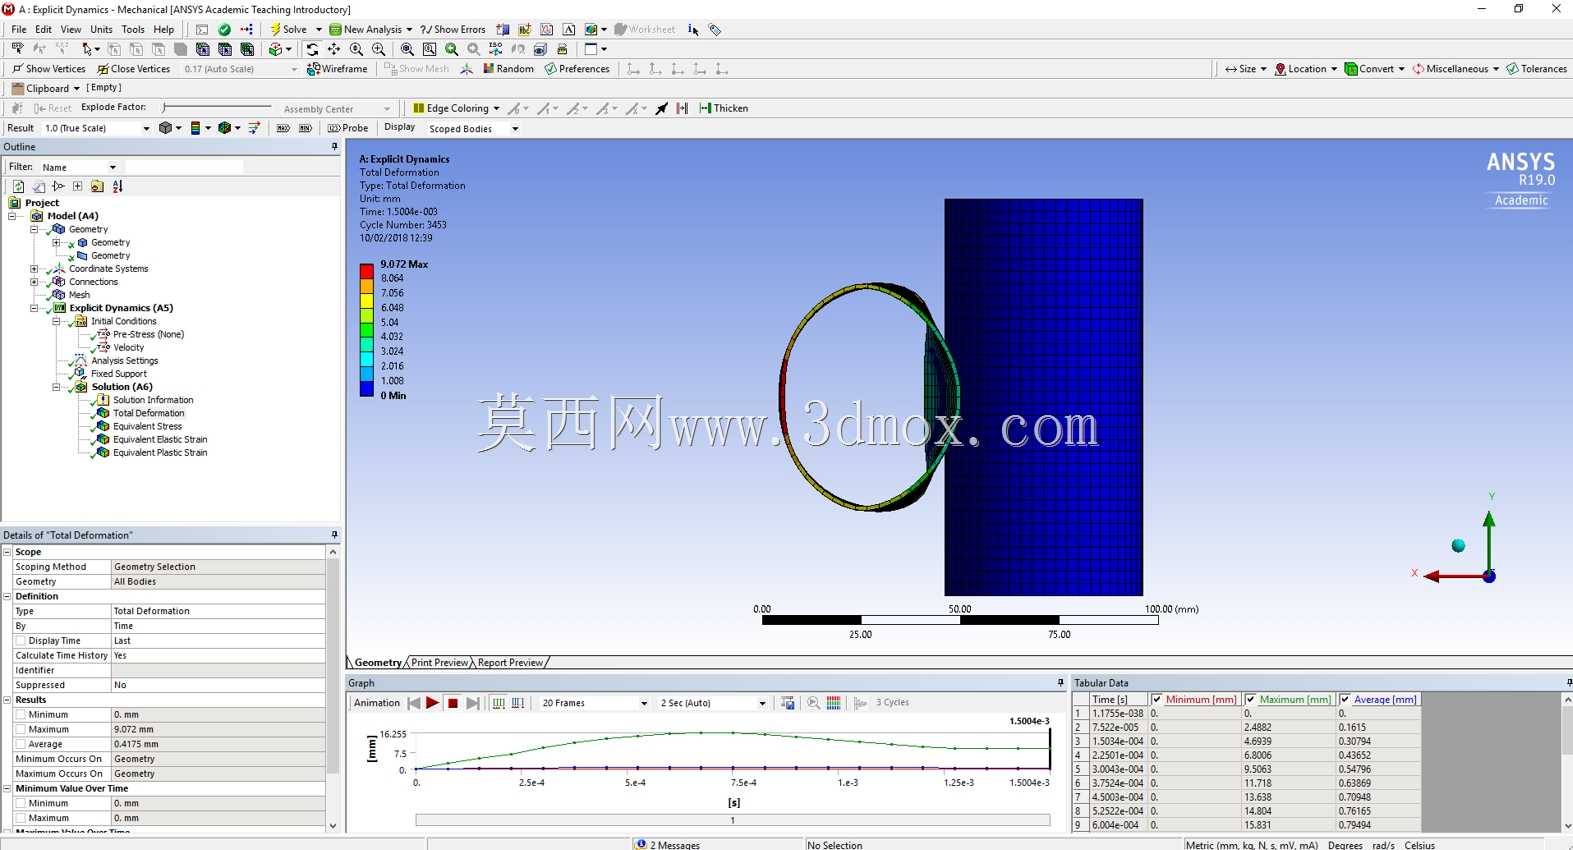Toggle Minimum checkbox under Minimum Value Over Time
Viewport: 1573px width, 850px height.
point(20,803)
